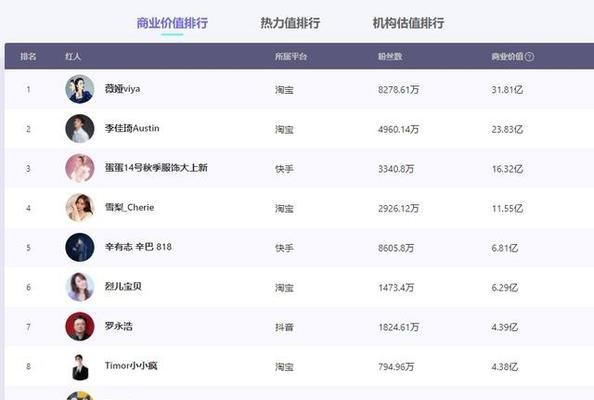Click the name 雪梨_Cherie

tap(130, 208)
